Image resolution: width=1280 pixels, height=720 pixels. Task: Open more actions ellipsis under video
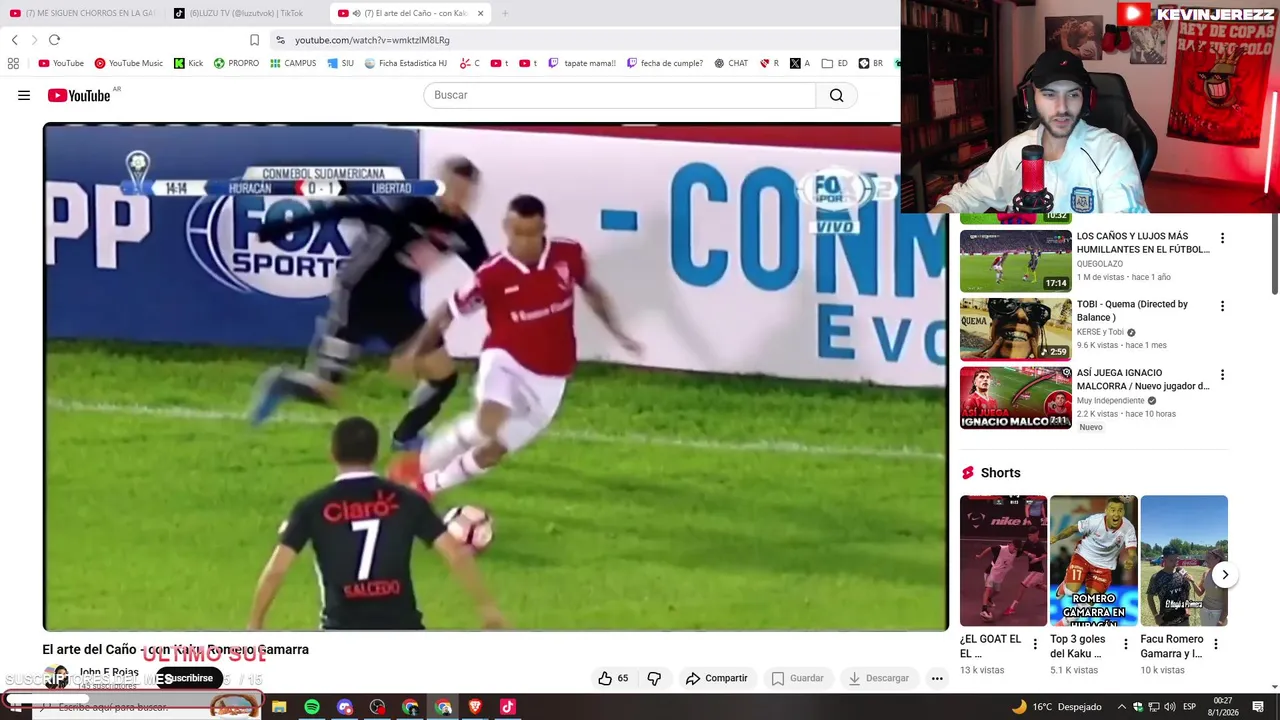[x=937, y=678]
